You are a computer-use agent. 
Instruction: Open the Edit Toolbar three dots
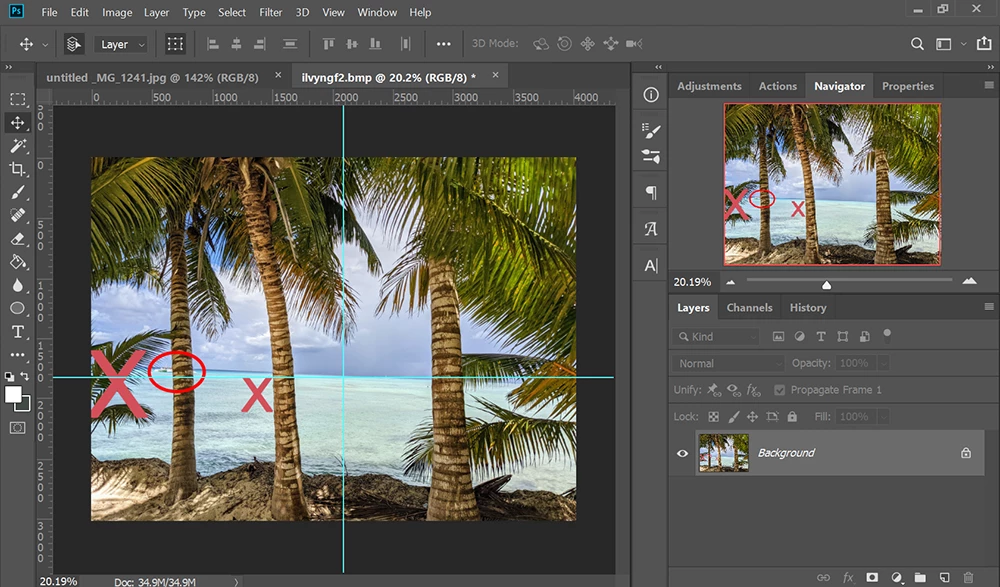pos(18,355)
